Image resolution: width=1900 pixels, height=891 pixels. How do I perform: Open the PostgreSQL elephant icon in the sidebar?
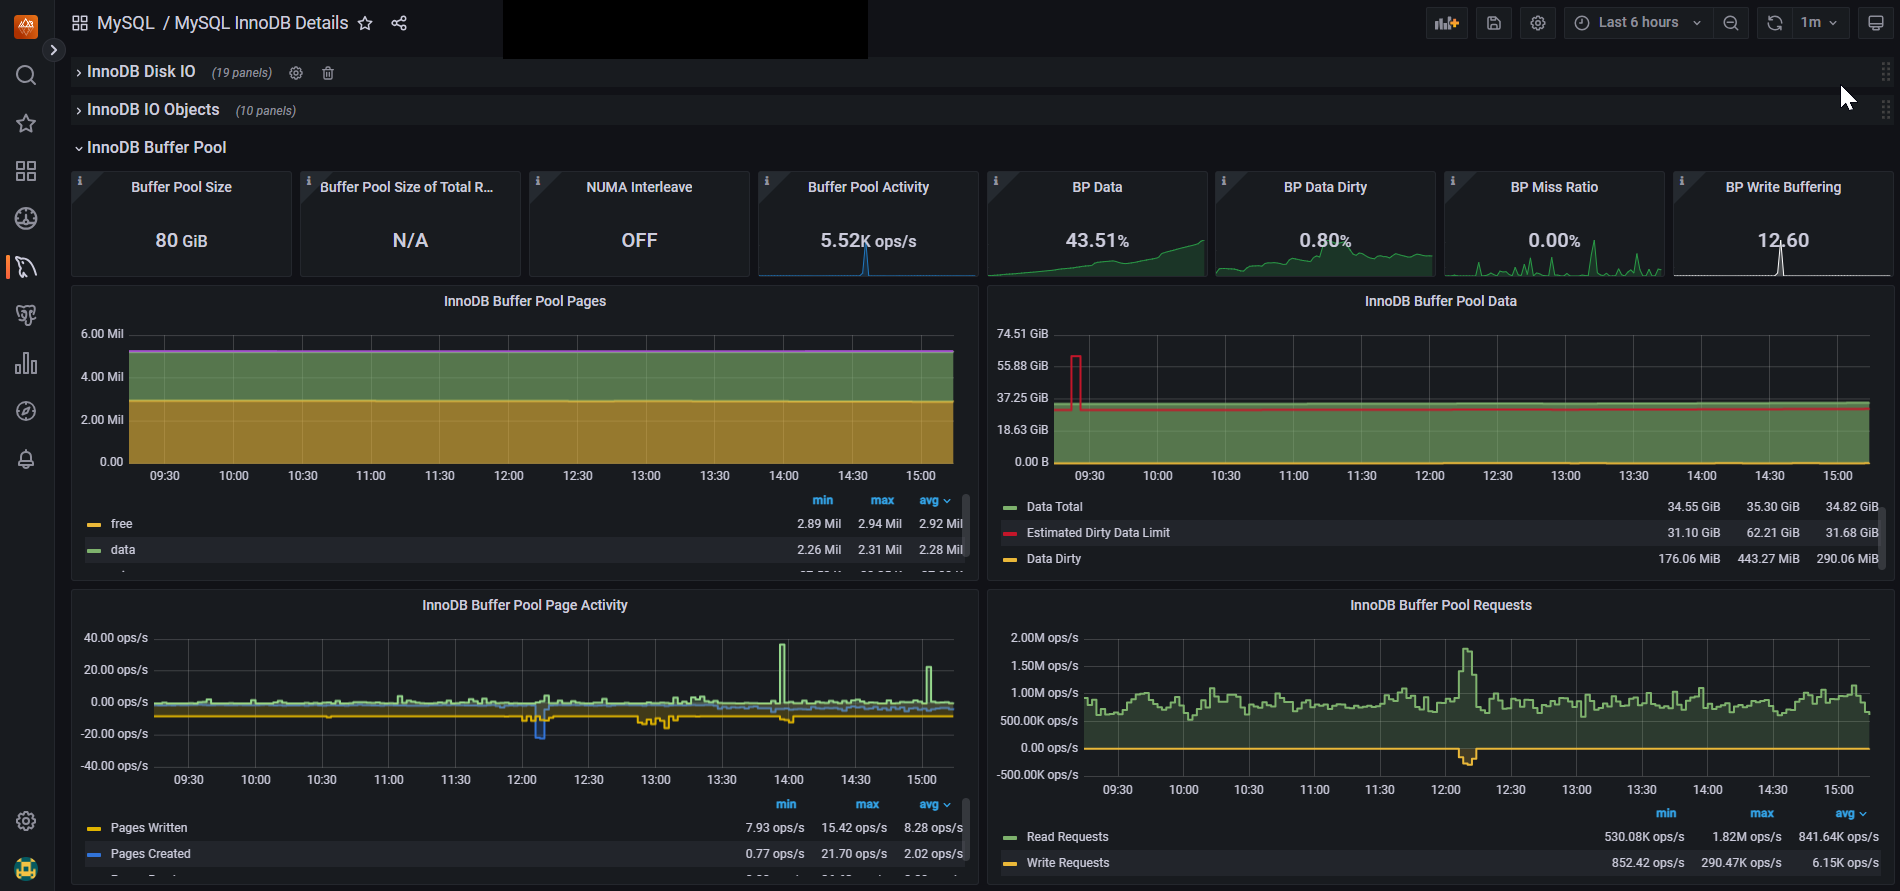tap(26, 315)
